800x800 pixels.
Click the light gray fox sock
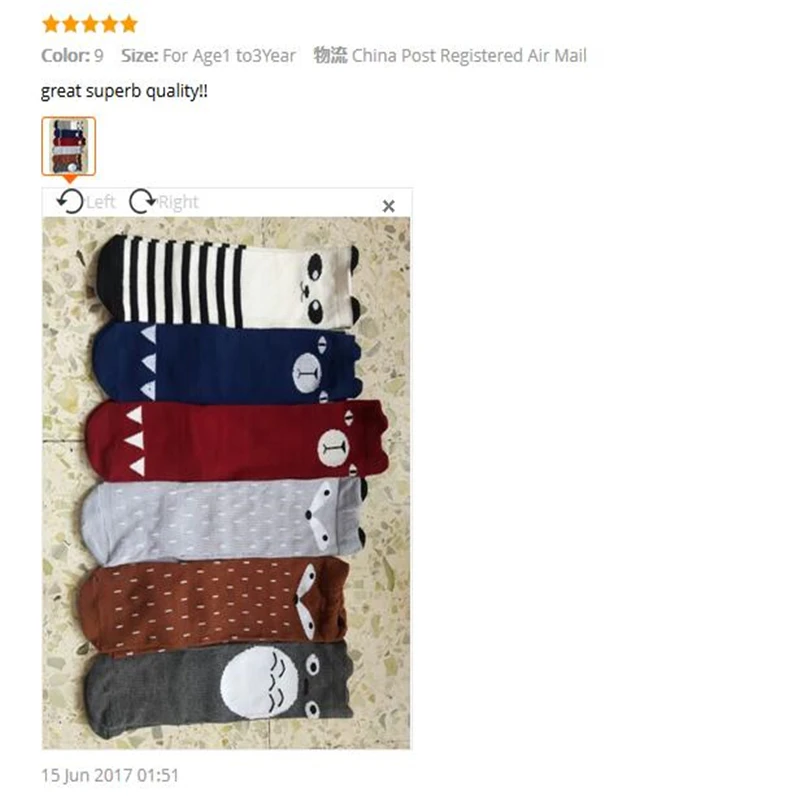(x=223, y=521)
